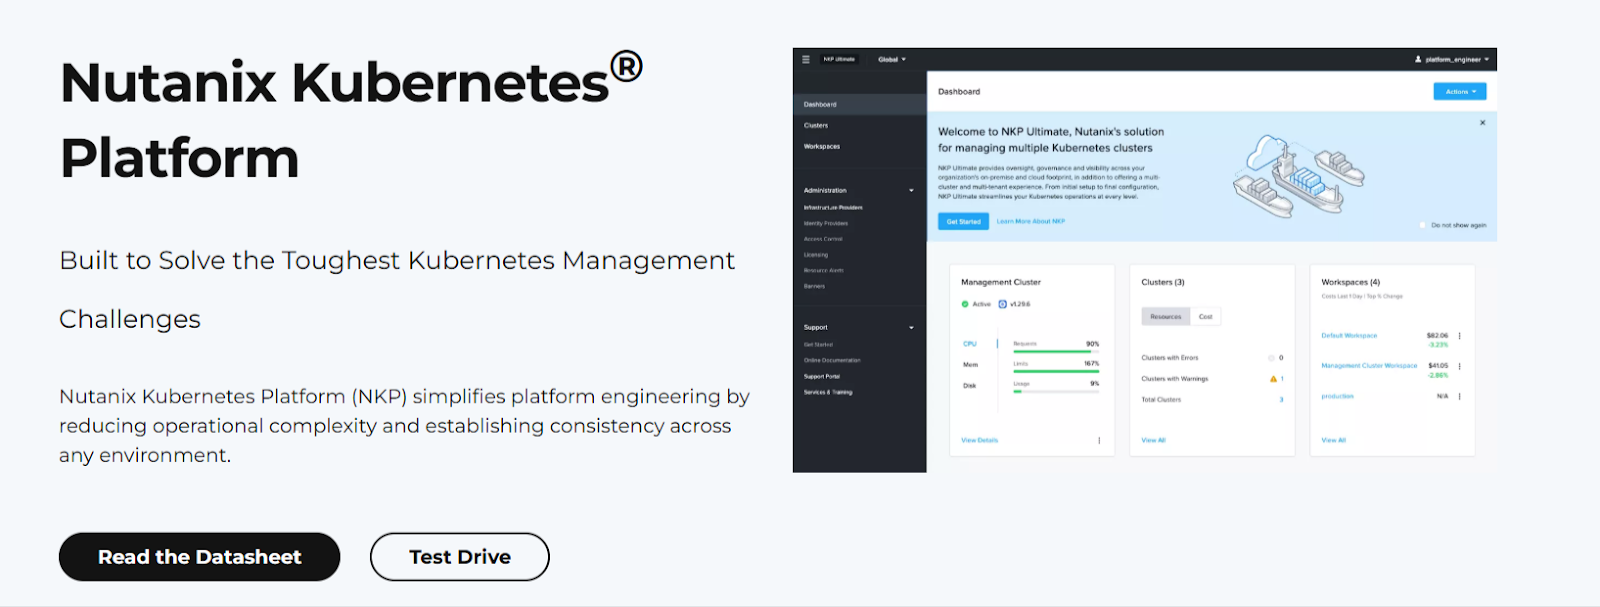Viewport: 1600px width, 607px height.
Task: Open the Actions dropdown button
Action: (x=1460, y=91)
